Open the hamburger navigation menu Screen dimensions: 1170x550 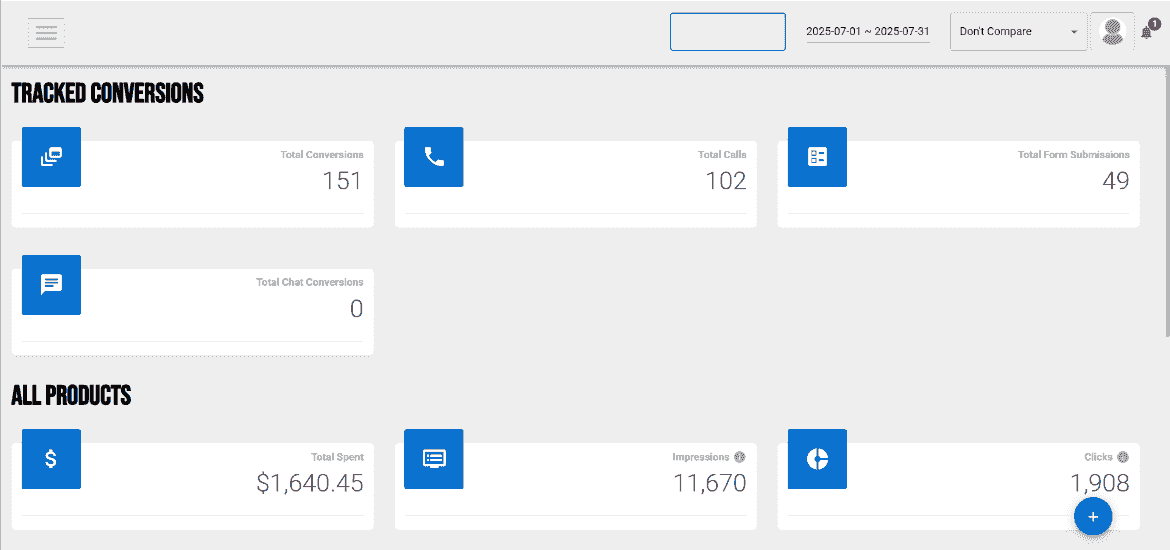[46, 33]
